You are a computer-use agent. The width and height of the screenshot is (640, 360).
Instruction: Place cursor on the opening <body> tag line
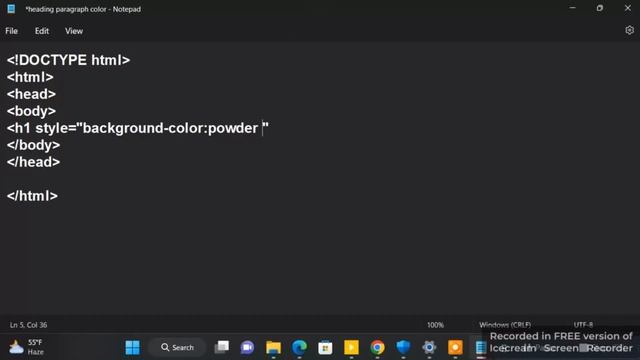click(31, 111)
